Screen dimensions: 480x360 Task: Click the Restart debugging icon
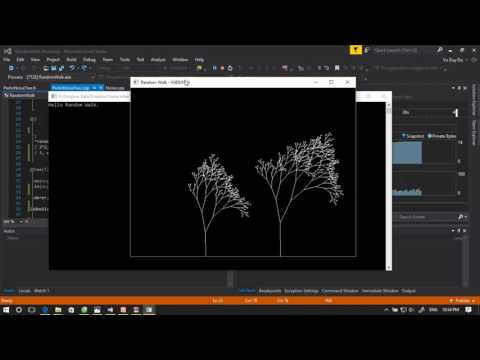point(230,68)
